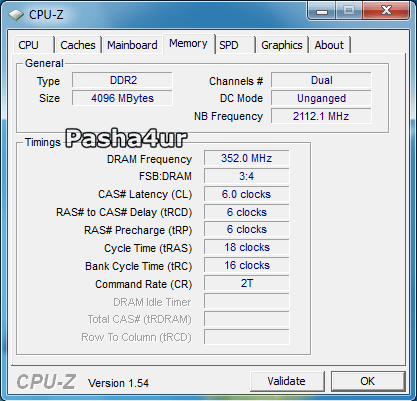Click the CPU-Z app icon in title bar
Screen dimensions: 417x401
(16, 15)
